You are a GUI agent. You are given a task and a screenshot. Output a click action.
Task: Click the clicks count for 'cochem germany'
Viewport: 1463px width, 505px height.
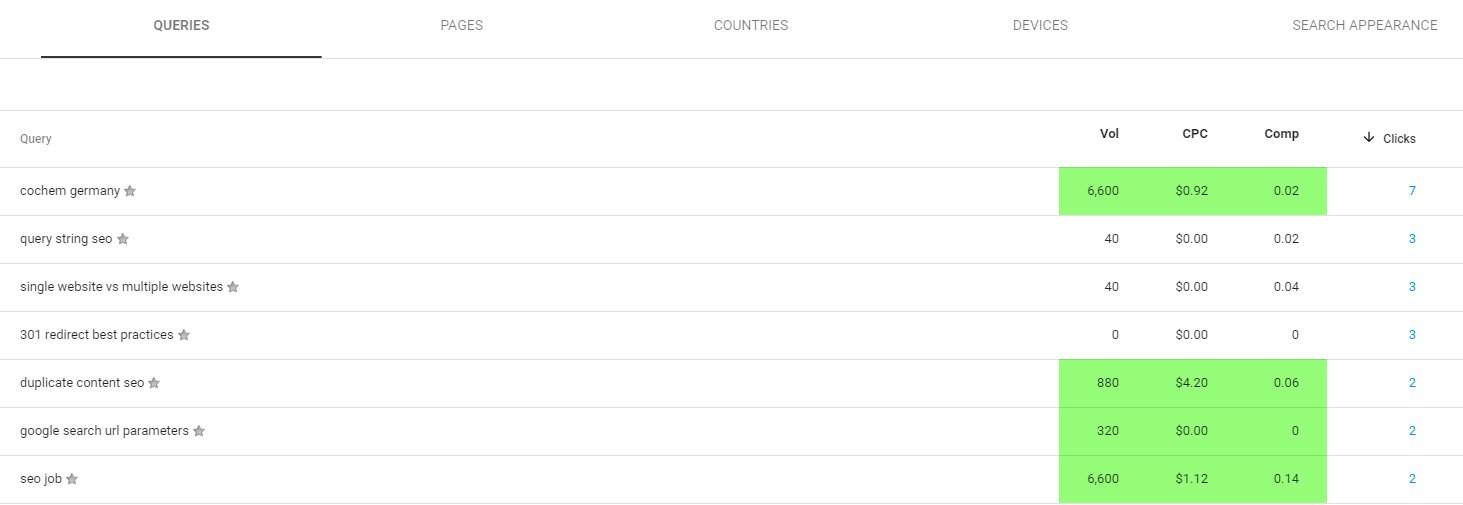pyautogui.click(x=1412, y=191)
